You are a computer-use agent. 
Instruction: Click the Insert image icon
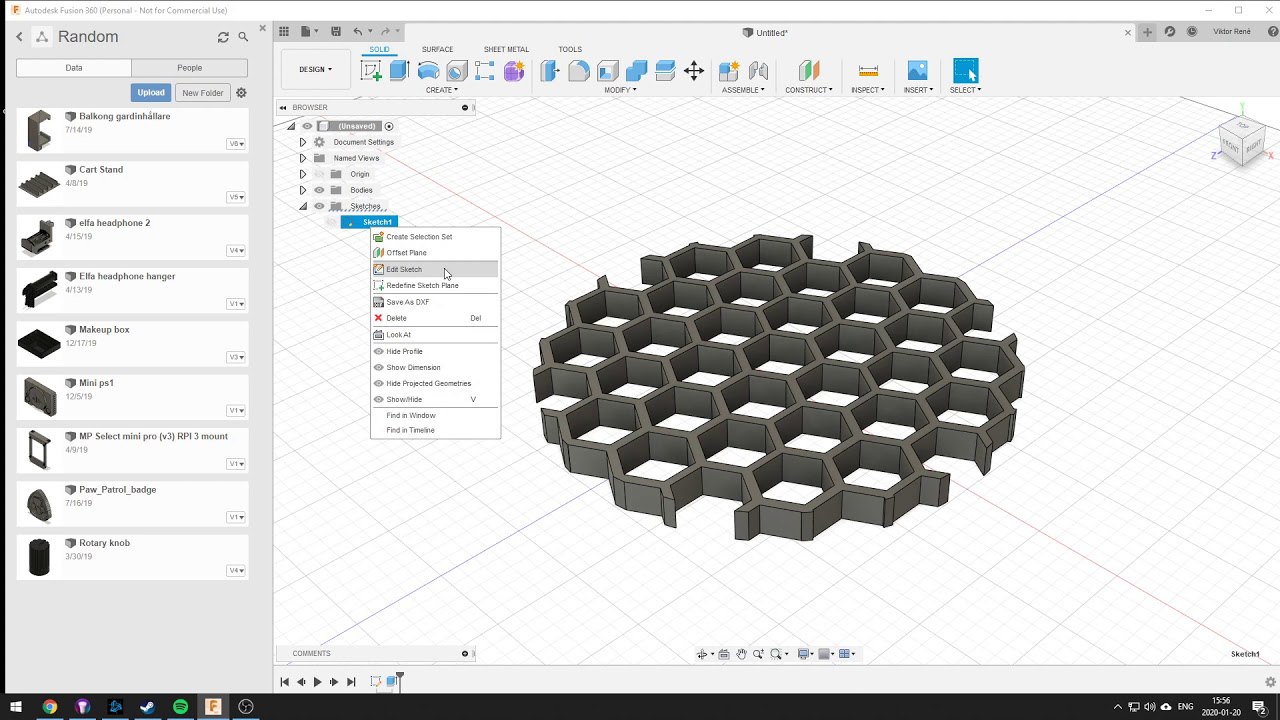click(x=917, y=70)
